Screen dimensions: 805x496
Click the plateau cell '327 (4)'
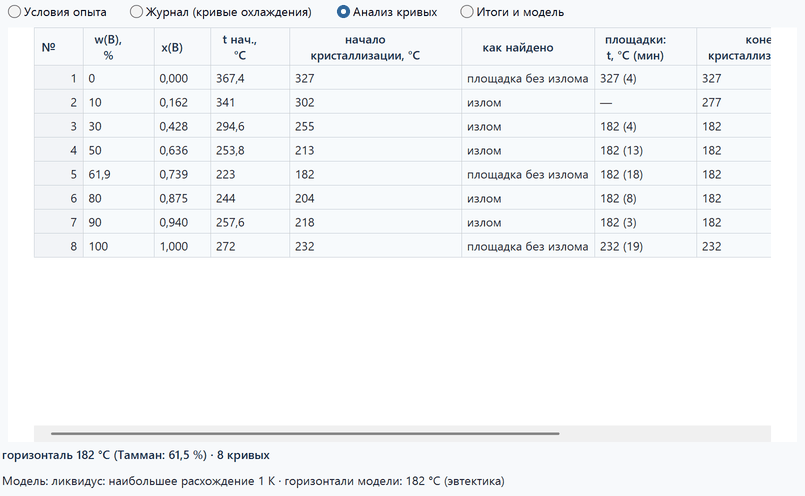(x=645, y=78)
